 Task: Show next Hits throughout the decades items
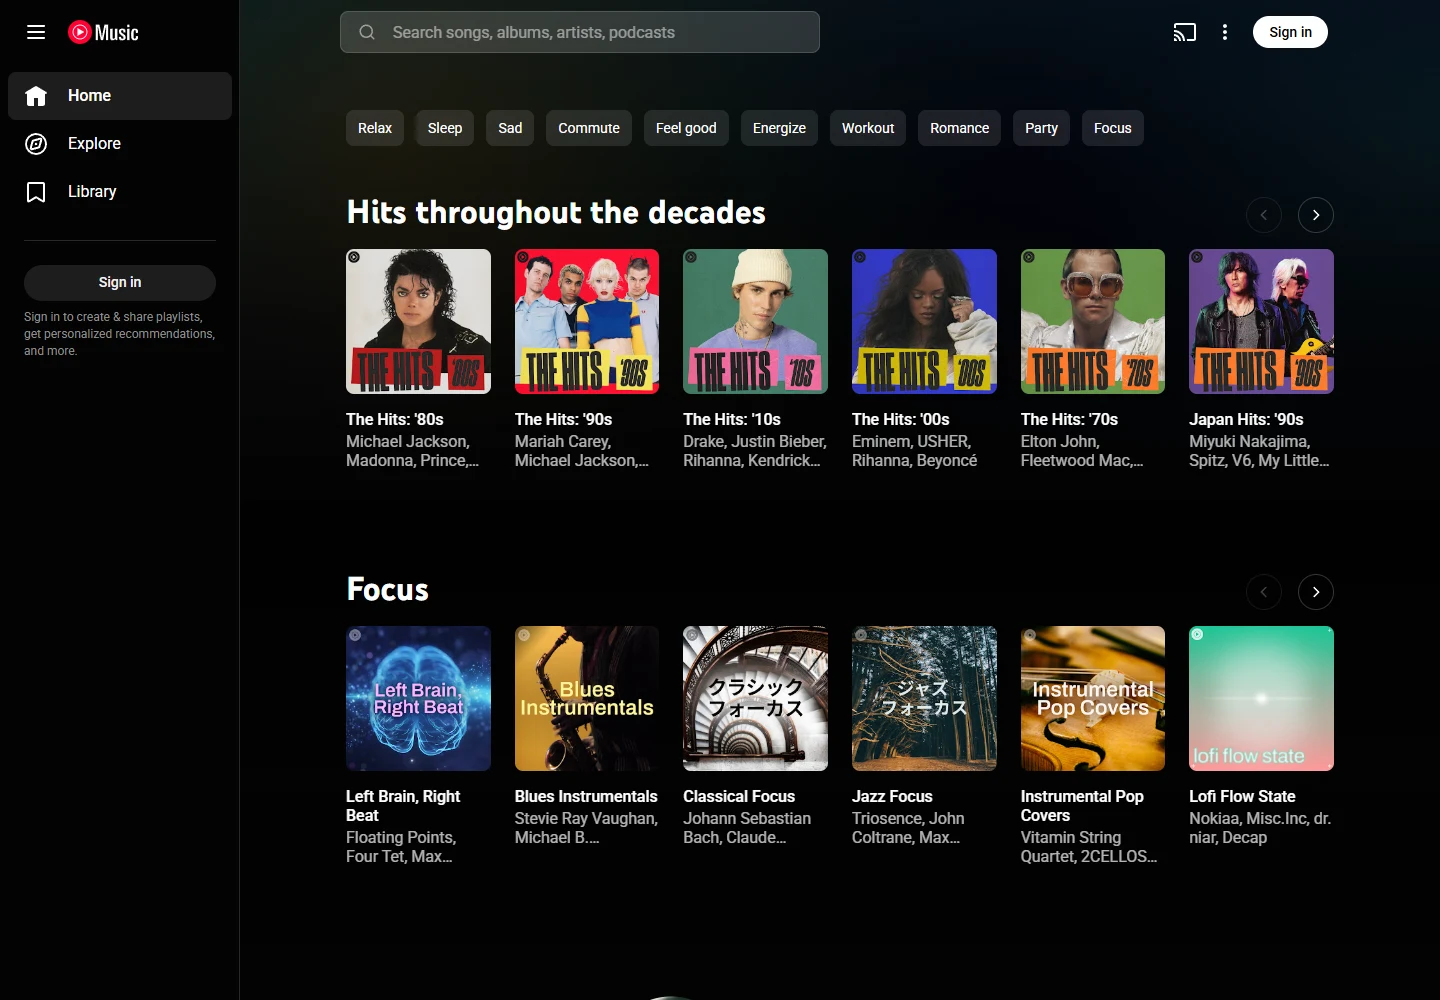pyautogui.click(x=1316, y=215)
